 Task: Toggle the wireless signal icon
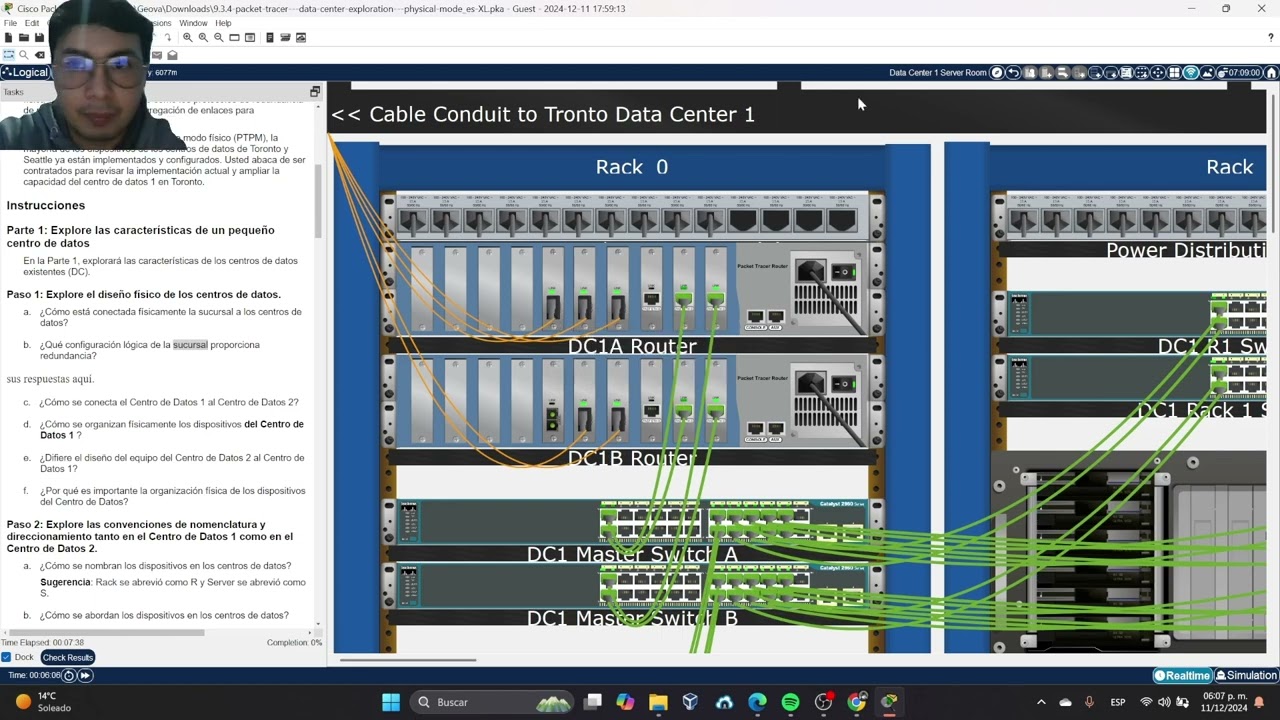click(1191, 73)
